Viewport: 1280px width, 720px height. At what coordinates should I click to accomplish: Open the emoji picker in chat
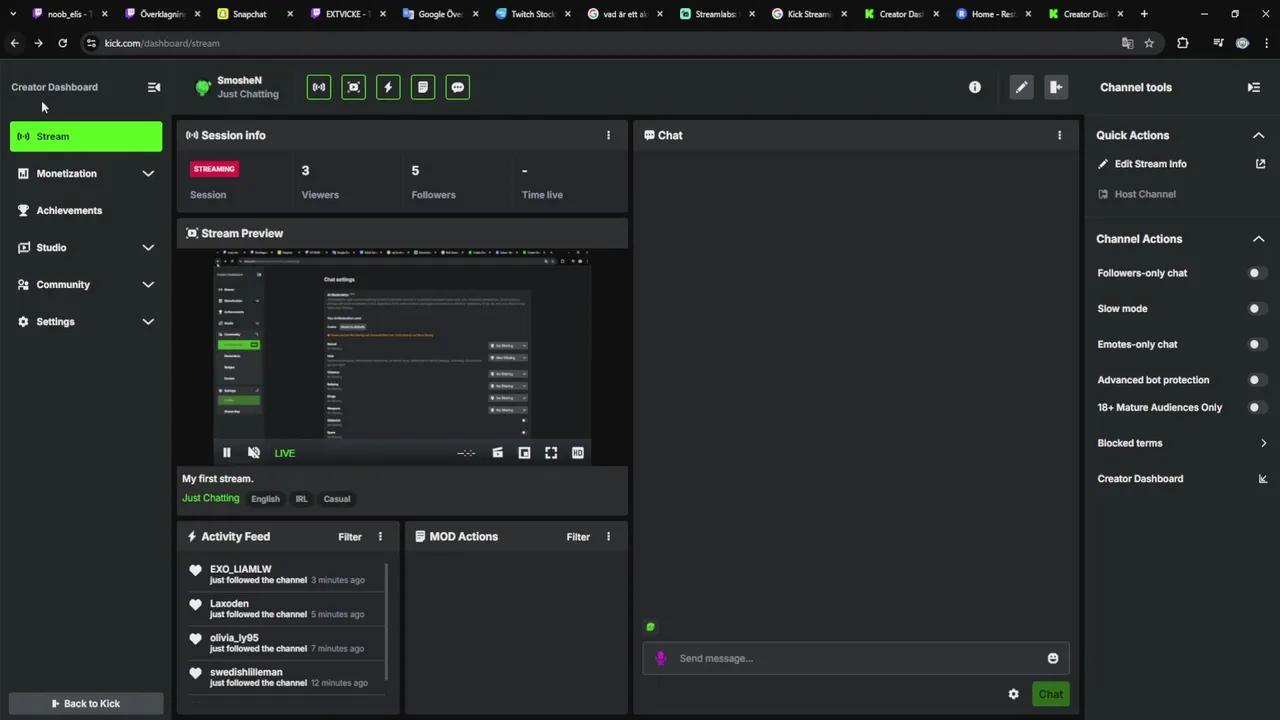[1053, 658]
